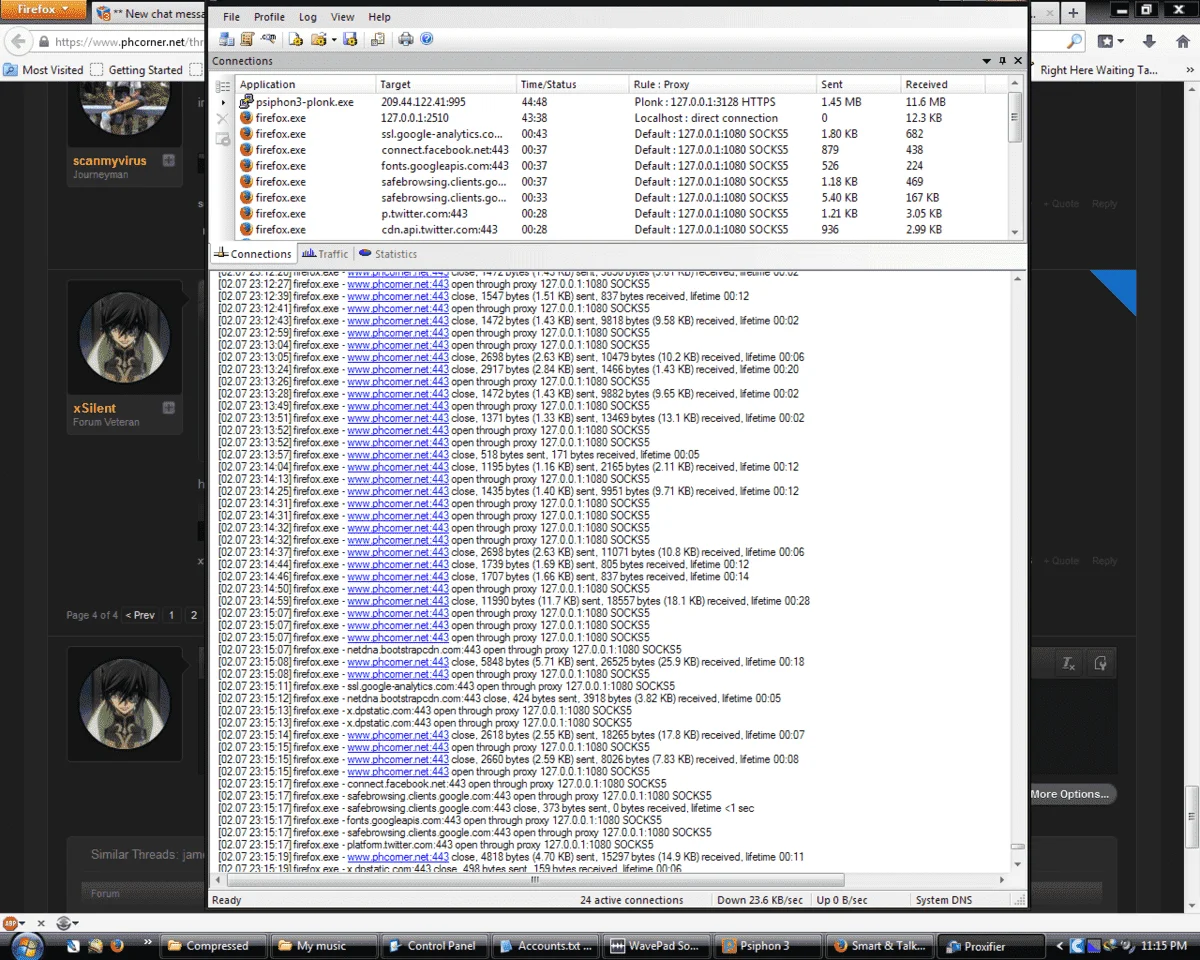Sort by Time/Status column header
The image size is (1200, 960).
(x=573, y=85)
